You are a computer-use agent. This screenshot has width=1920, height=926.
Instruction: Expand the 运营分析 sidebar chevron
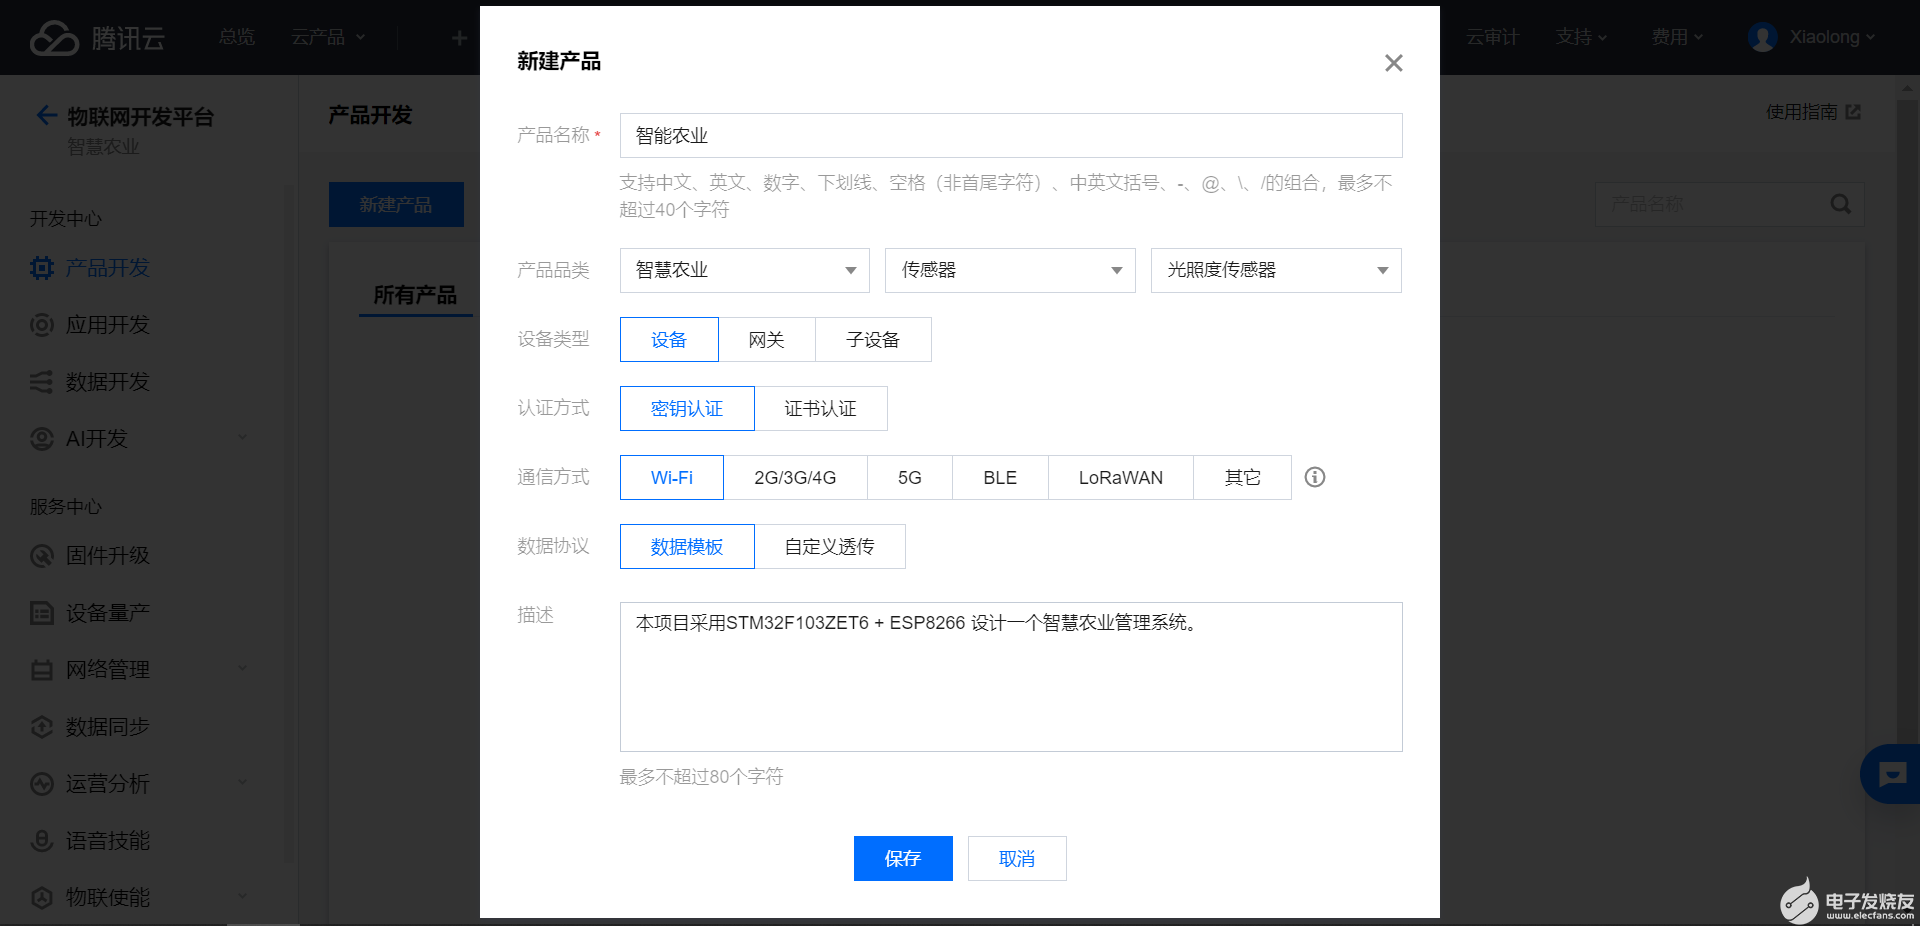point(242,782)
